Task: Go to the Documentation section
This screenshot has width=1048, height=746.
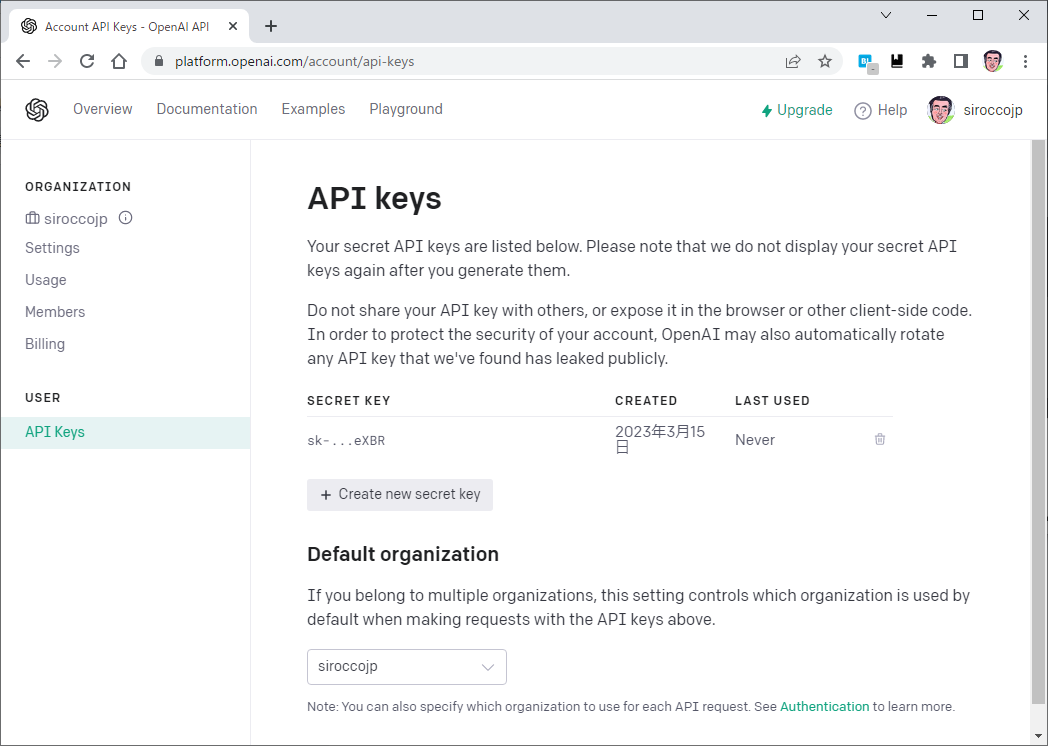Action: (207, 109)
